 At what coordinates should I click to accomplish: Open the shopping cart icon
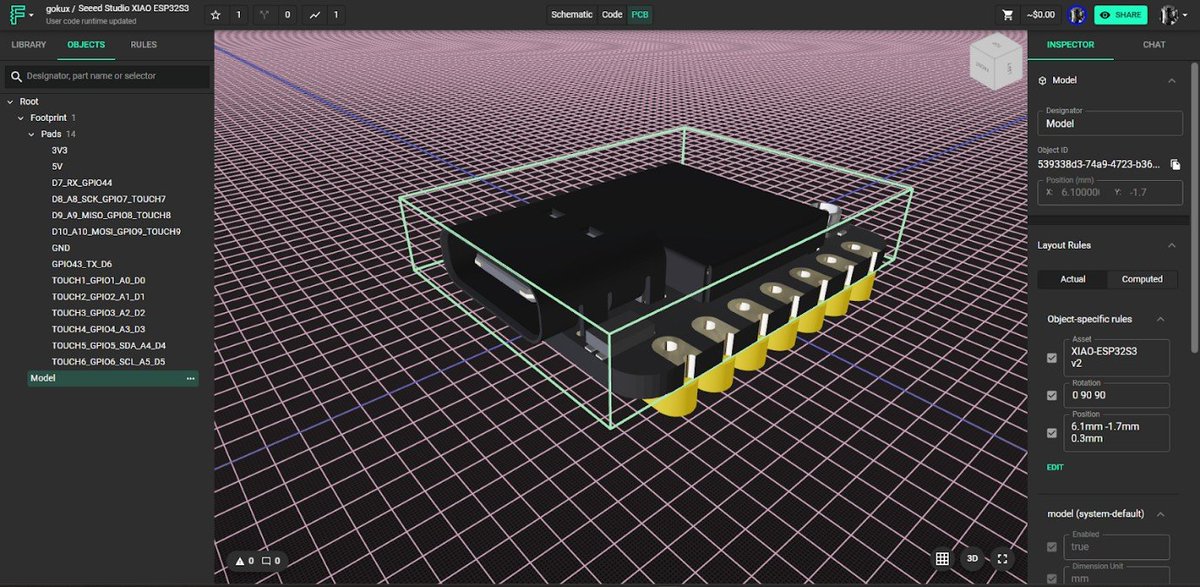pyautogui.click(x=1008, y=14)
